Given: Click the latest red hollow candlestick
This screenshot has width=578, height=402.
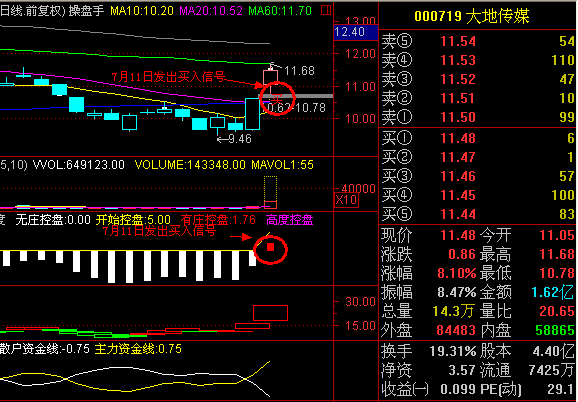Looking at the screenshot, I should pyautogui.click(x=270, y=77).
